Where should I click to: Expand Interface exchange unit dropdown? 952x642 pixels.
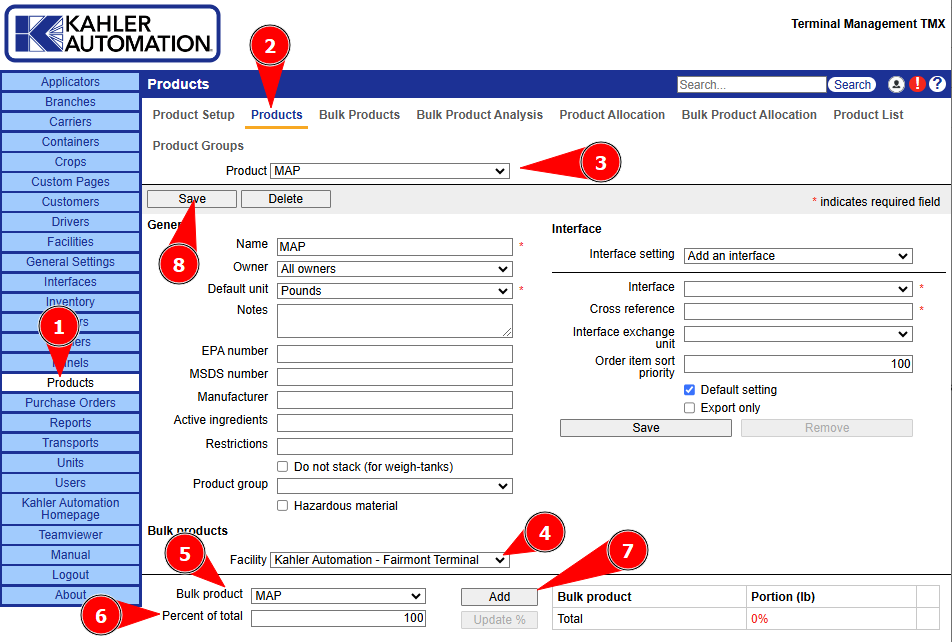tap(798, 333)
